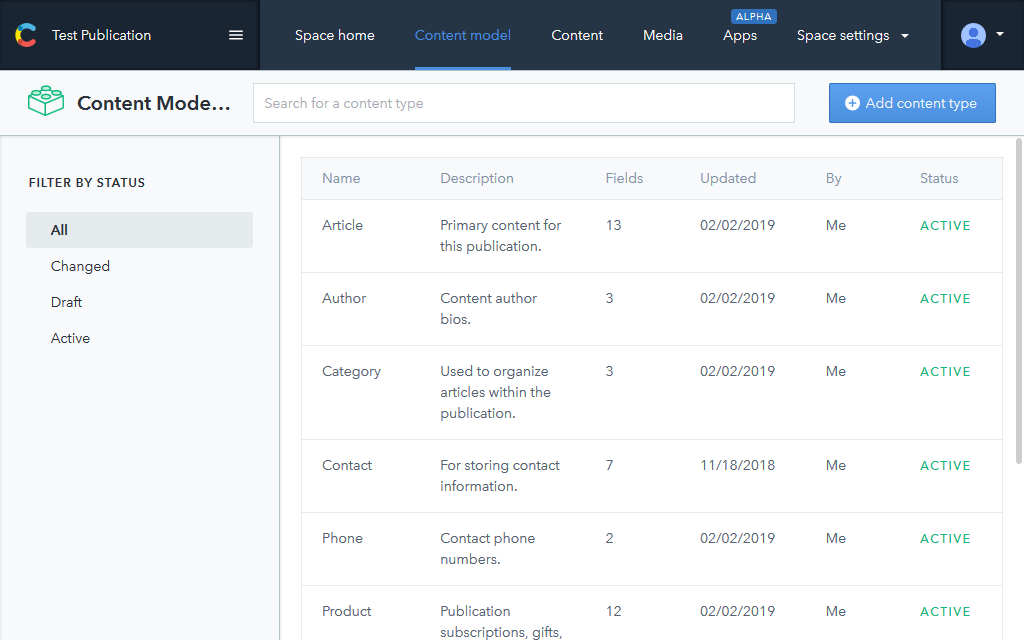Image resolution: width=1024 pixels, height=640 pixels.
Task: Click the Contentful logo icon
Action: tap(25, 35)
